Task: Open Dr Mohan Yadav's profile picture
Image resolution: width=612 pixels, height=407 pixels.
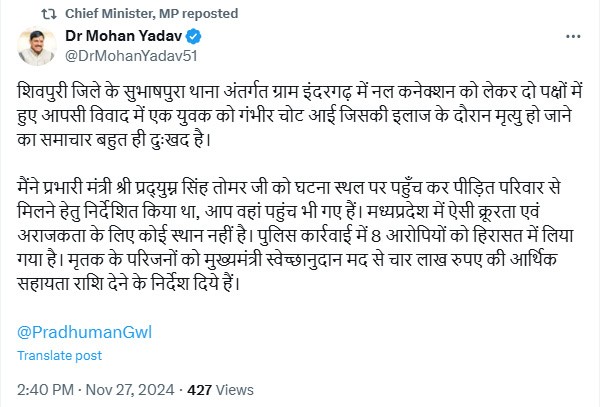Action: [x=36, y=48]
